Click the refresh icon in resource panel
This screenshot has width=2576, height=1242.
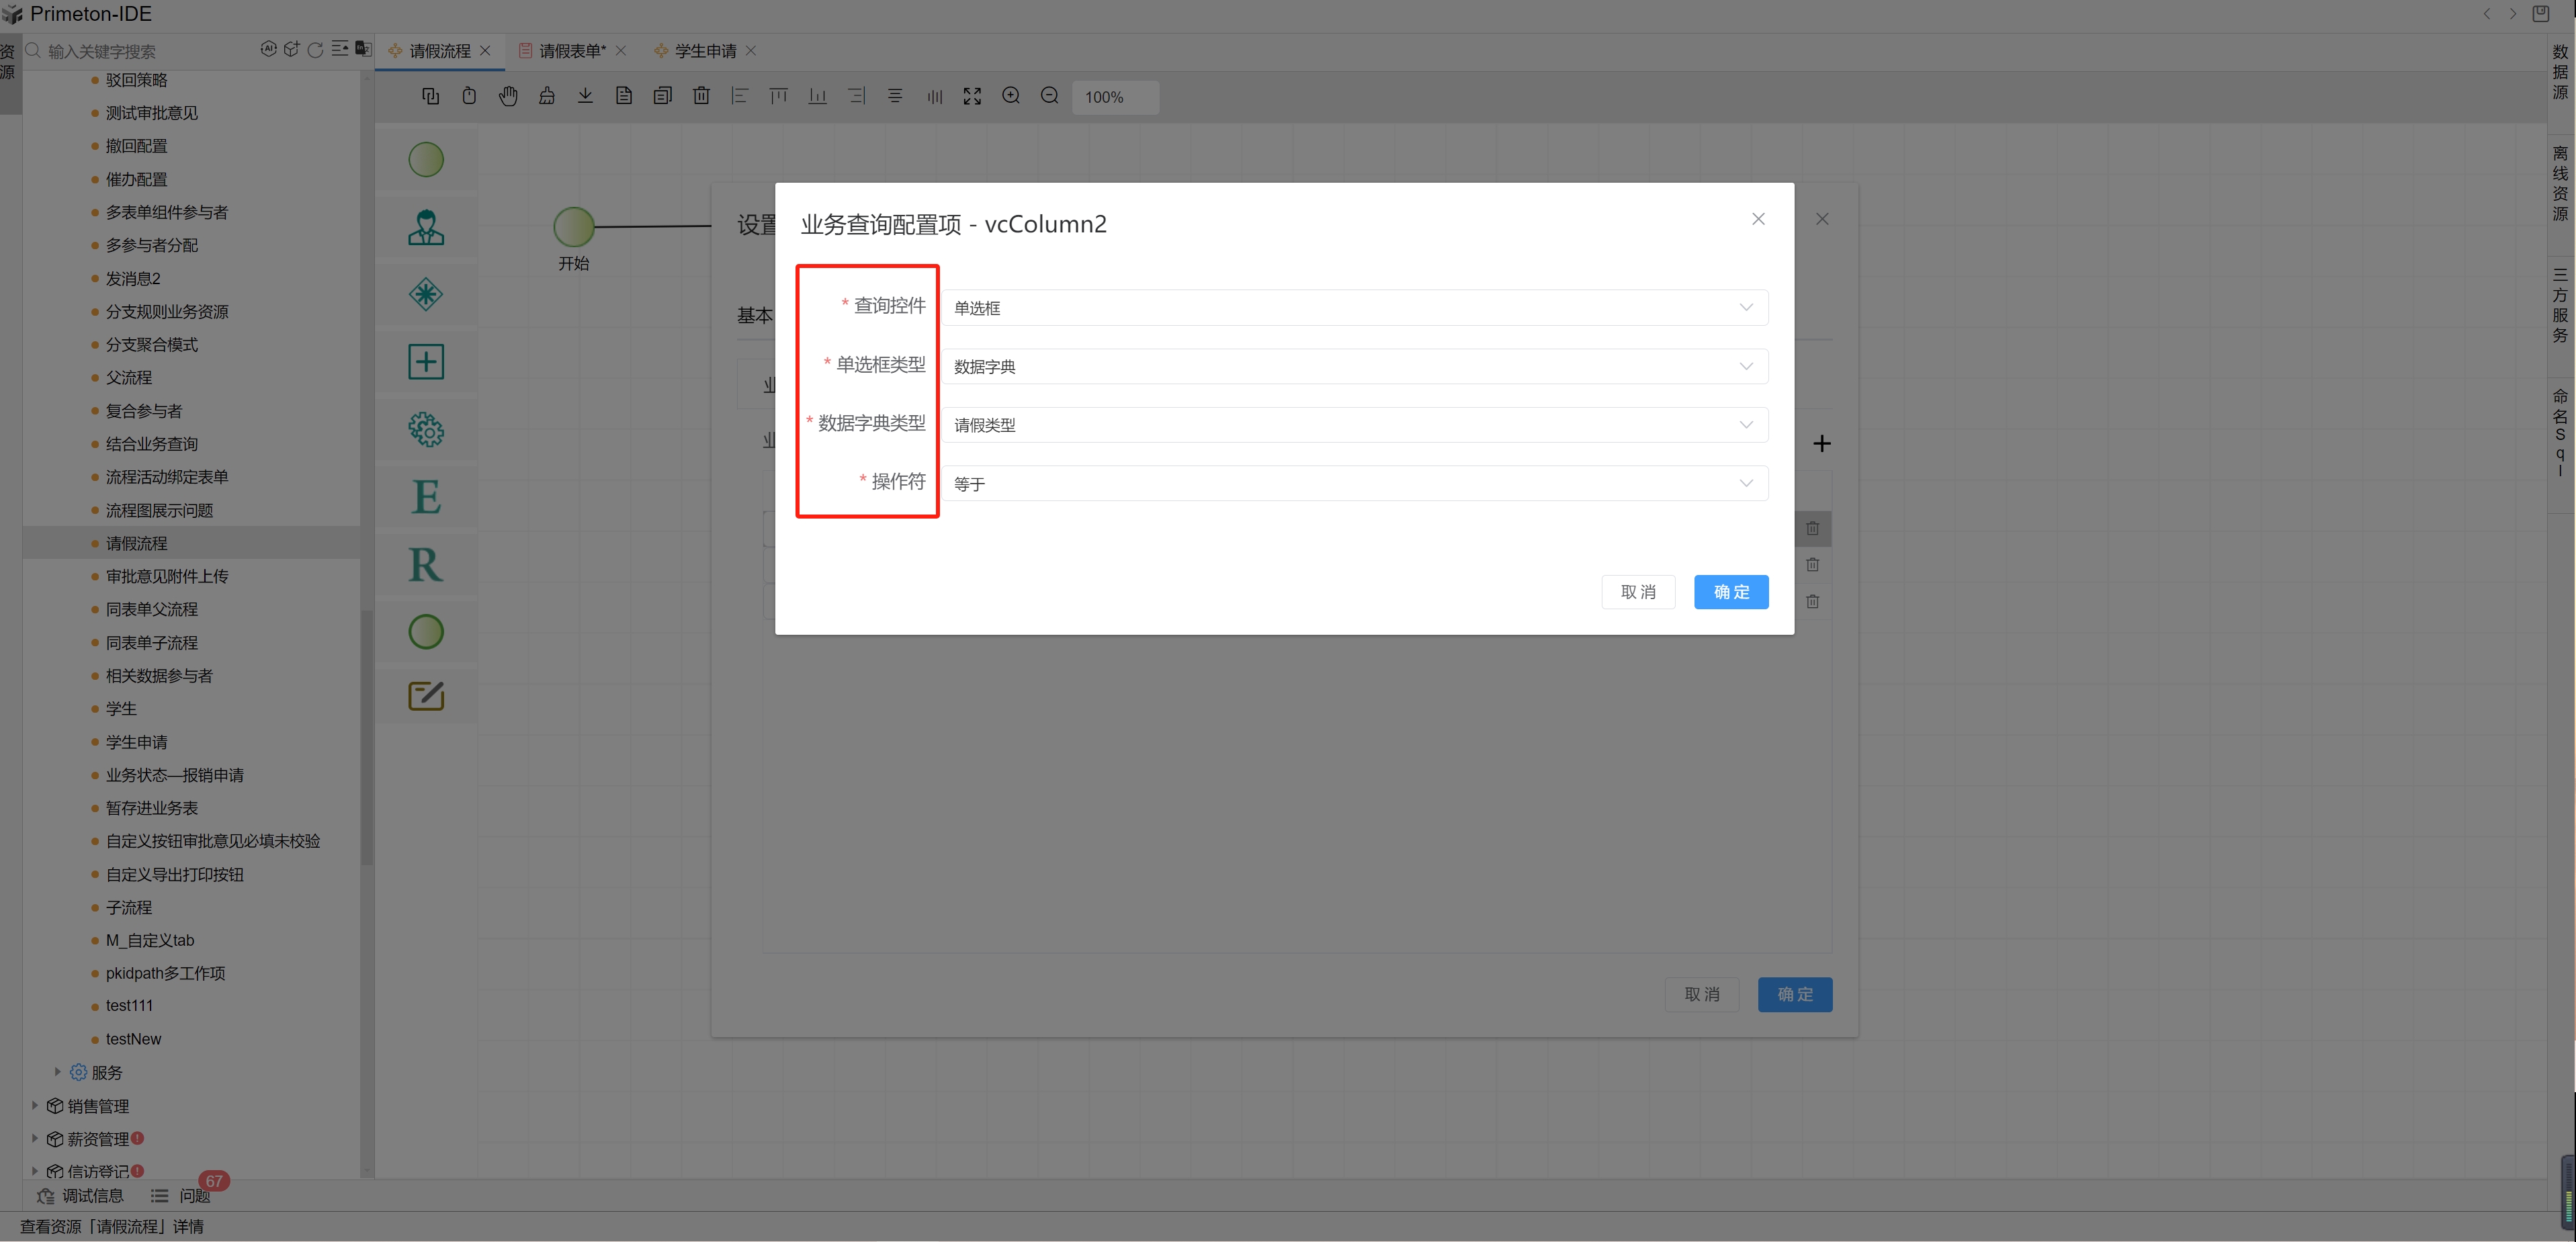pyautogui.click(x=315, y=50)
